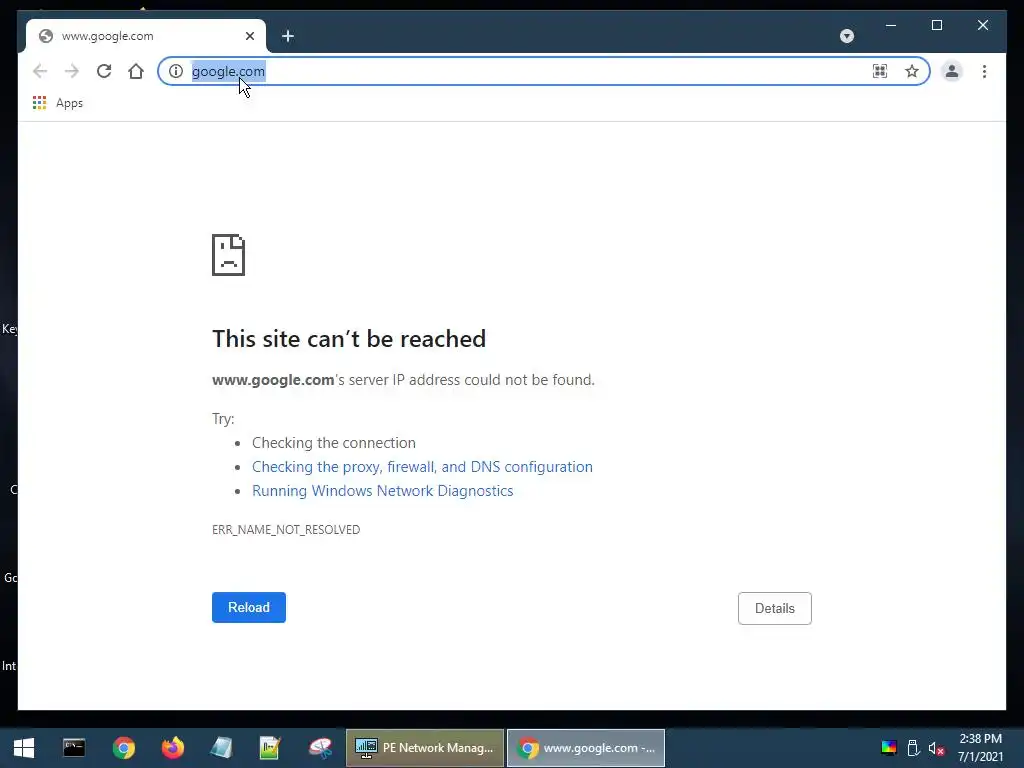Go to the home page icon
1024x768 pixels.
click(x=136, y=71)
